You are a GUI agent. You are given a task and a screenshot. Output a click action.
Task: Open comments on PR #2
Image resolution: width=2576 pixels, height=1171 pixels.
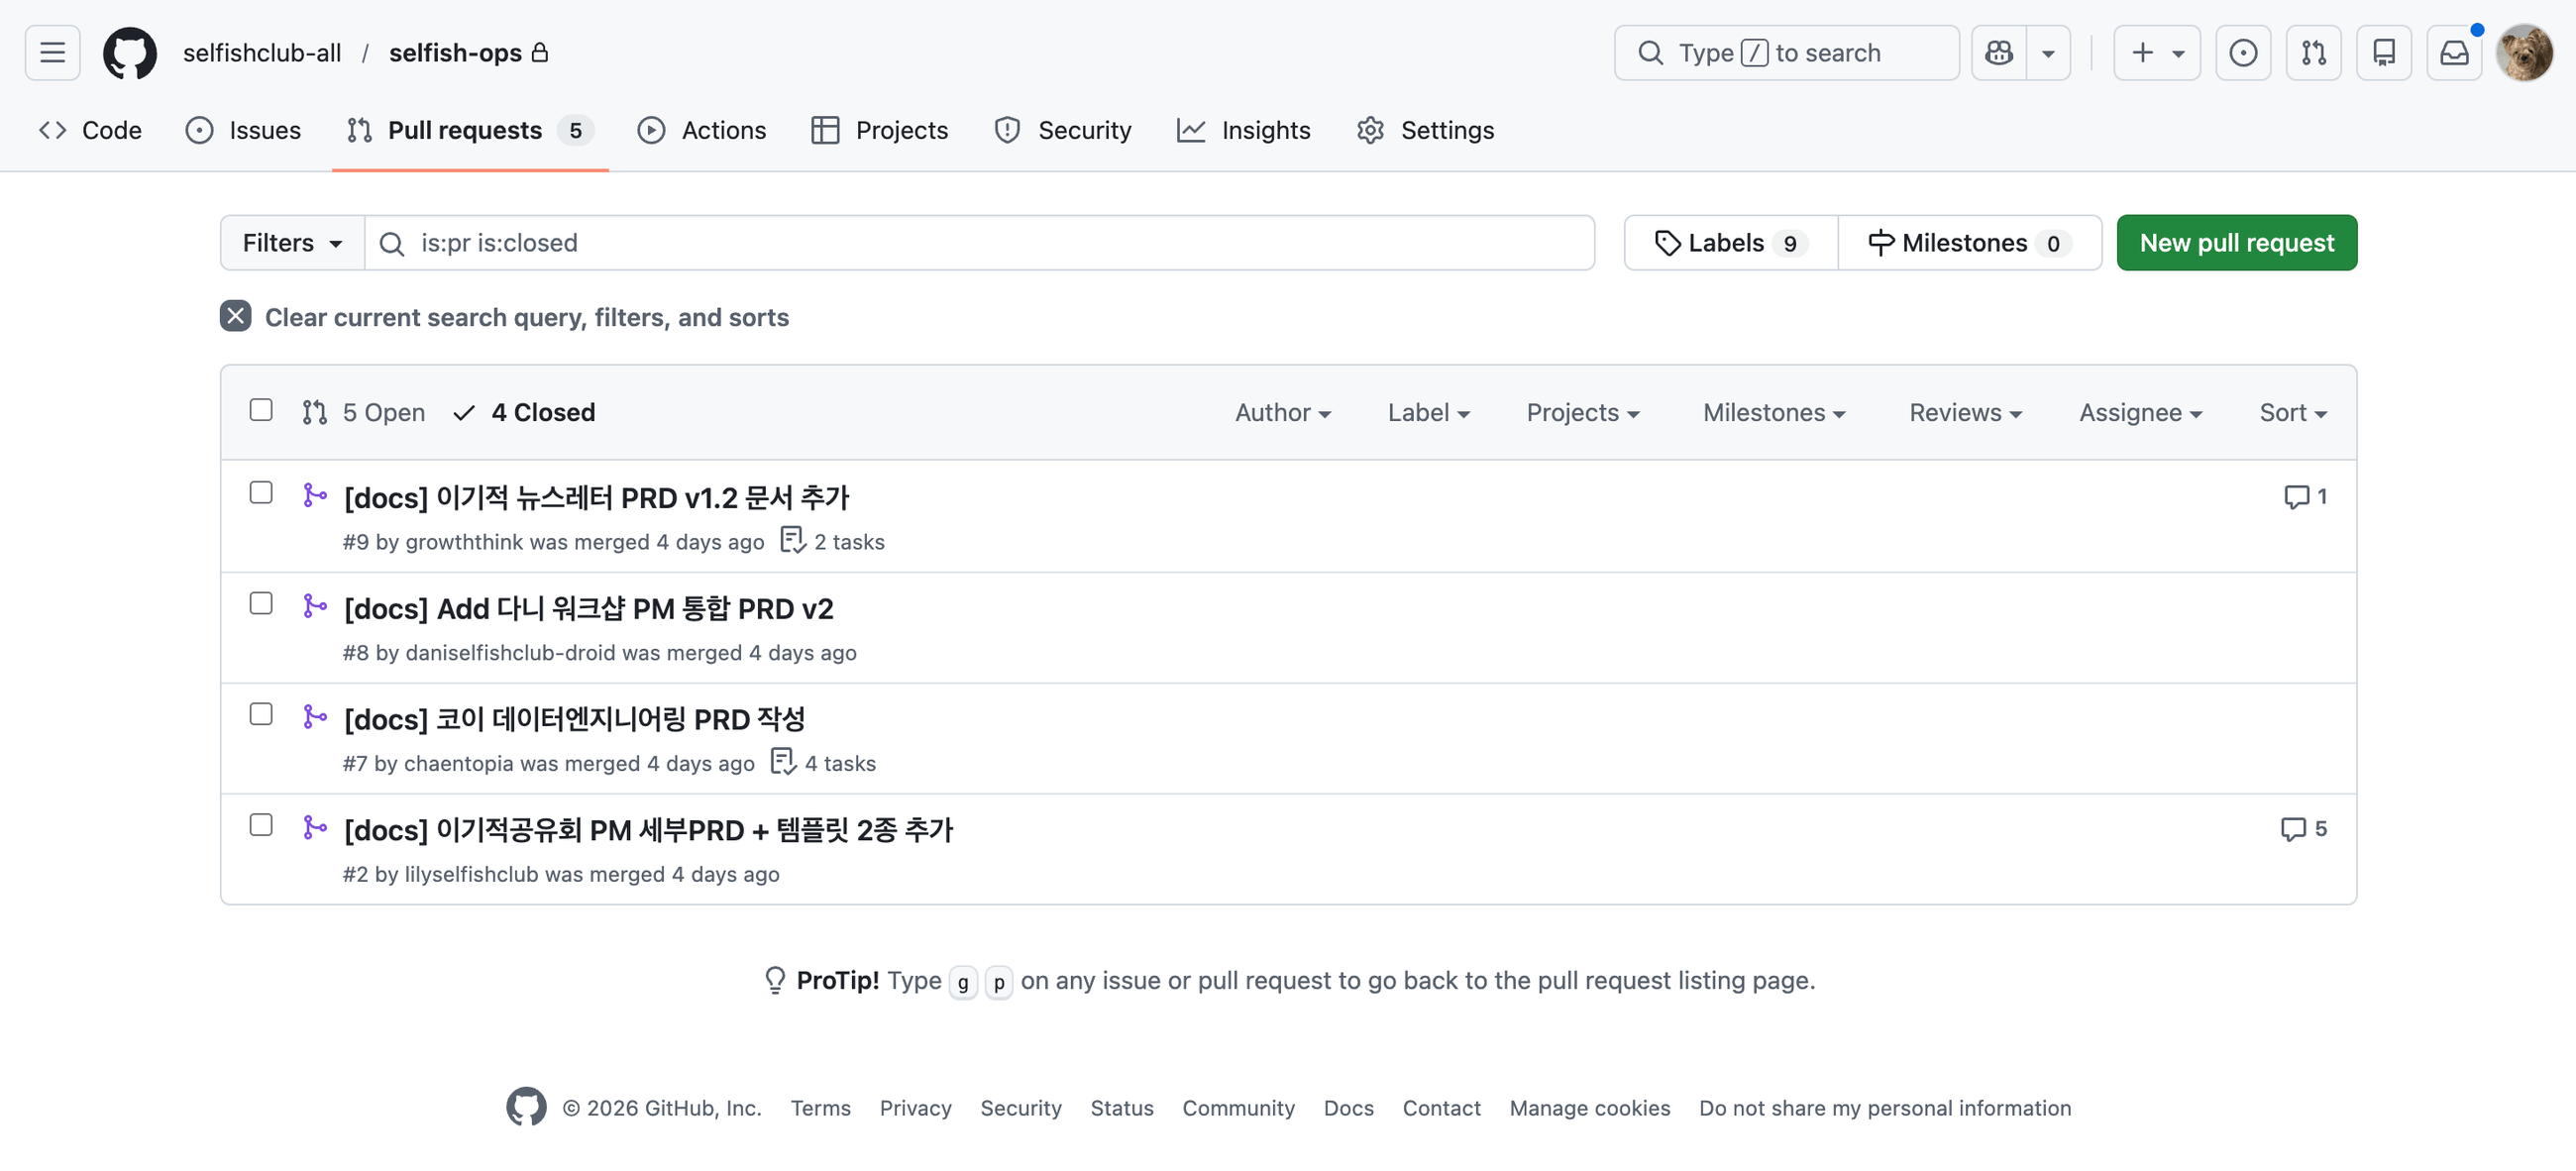(x=2302, y=828)
